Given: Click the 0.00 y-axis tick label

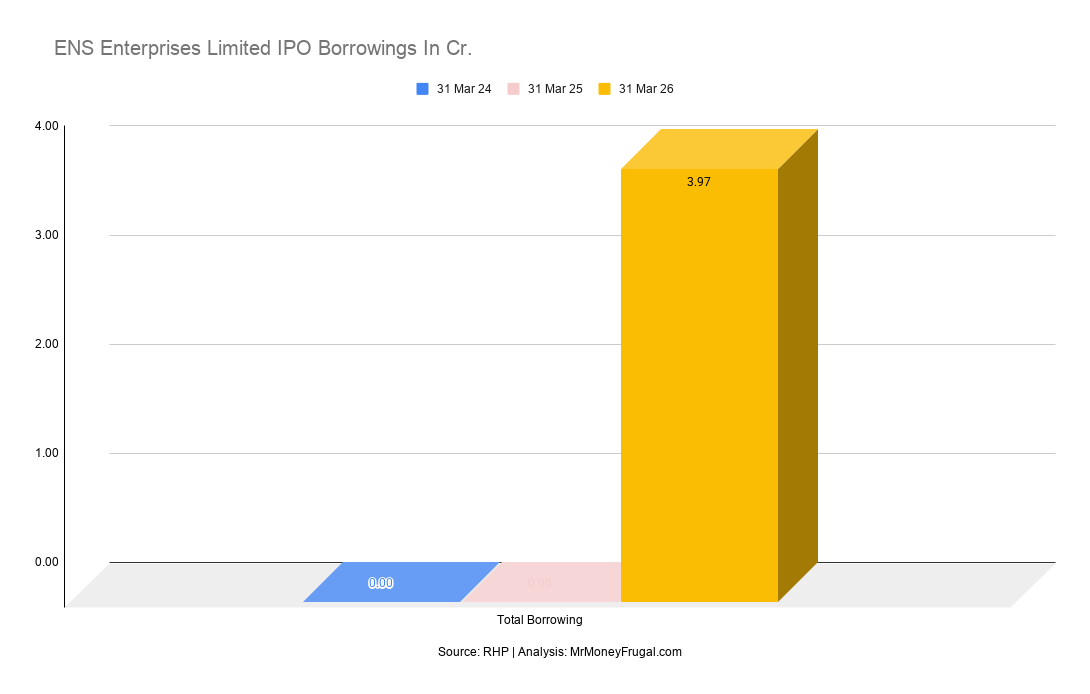Looking at the screenshot, I should click(x=47, y=562).
